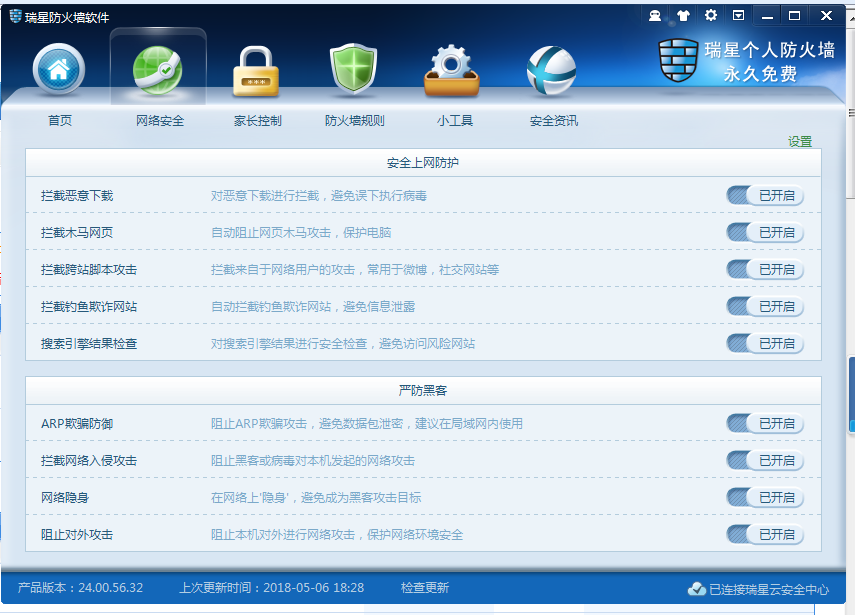Click 拦截跨站脚本攻击 row label
The height and width of the screenshot is (615, 855).
(x=89, y=270)
